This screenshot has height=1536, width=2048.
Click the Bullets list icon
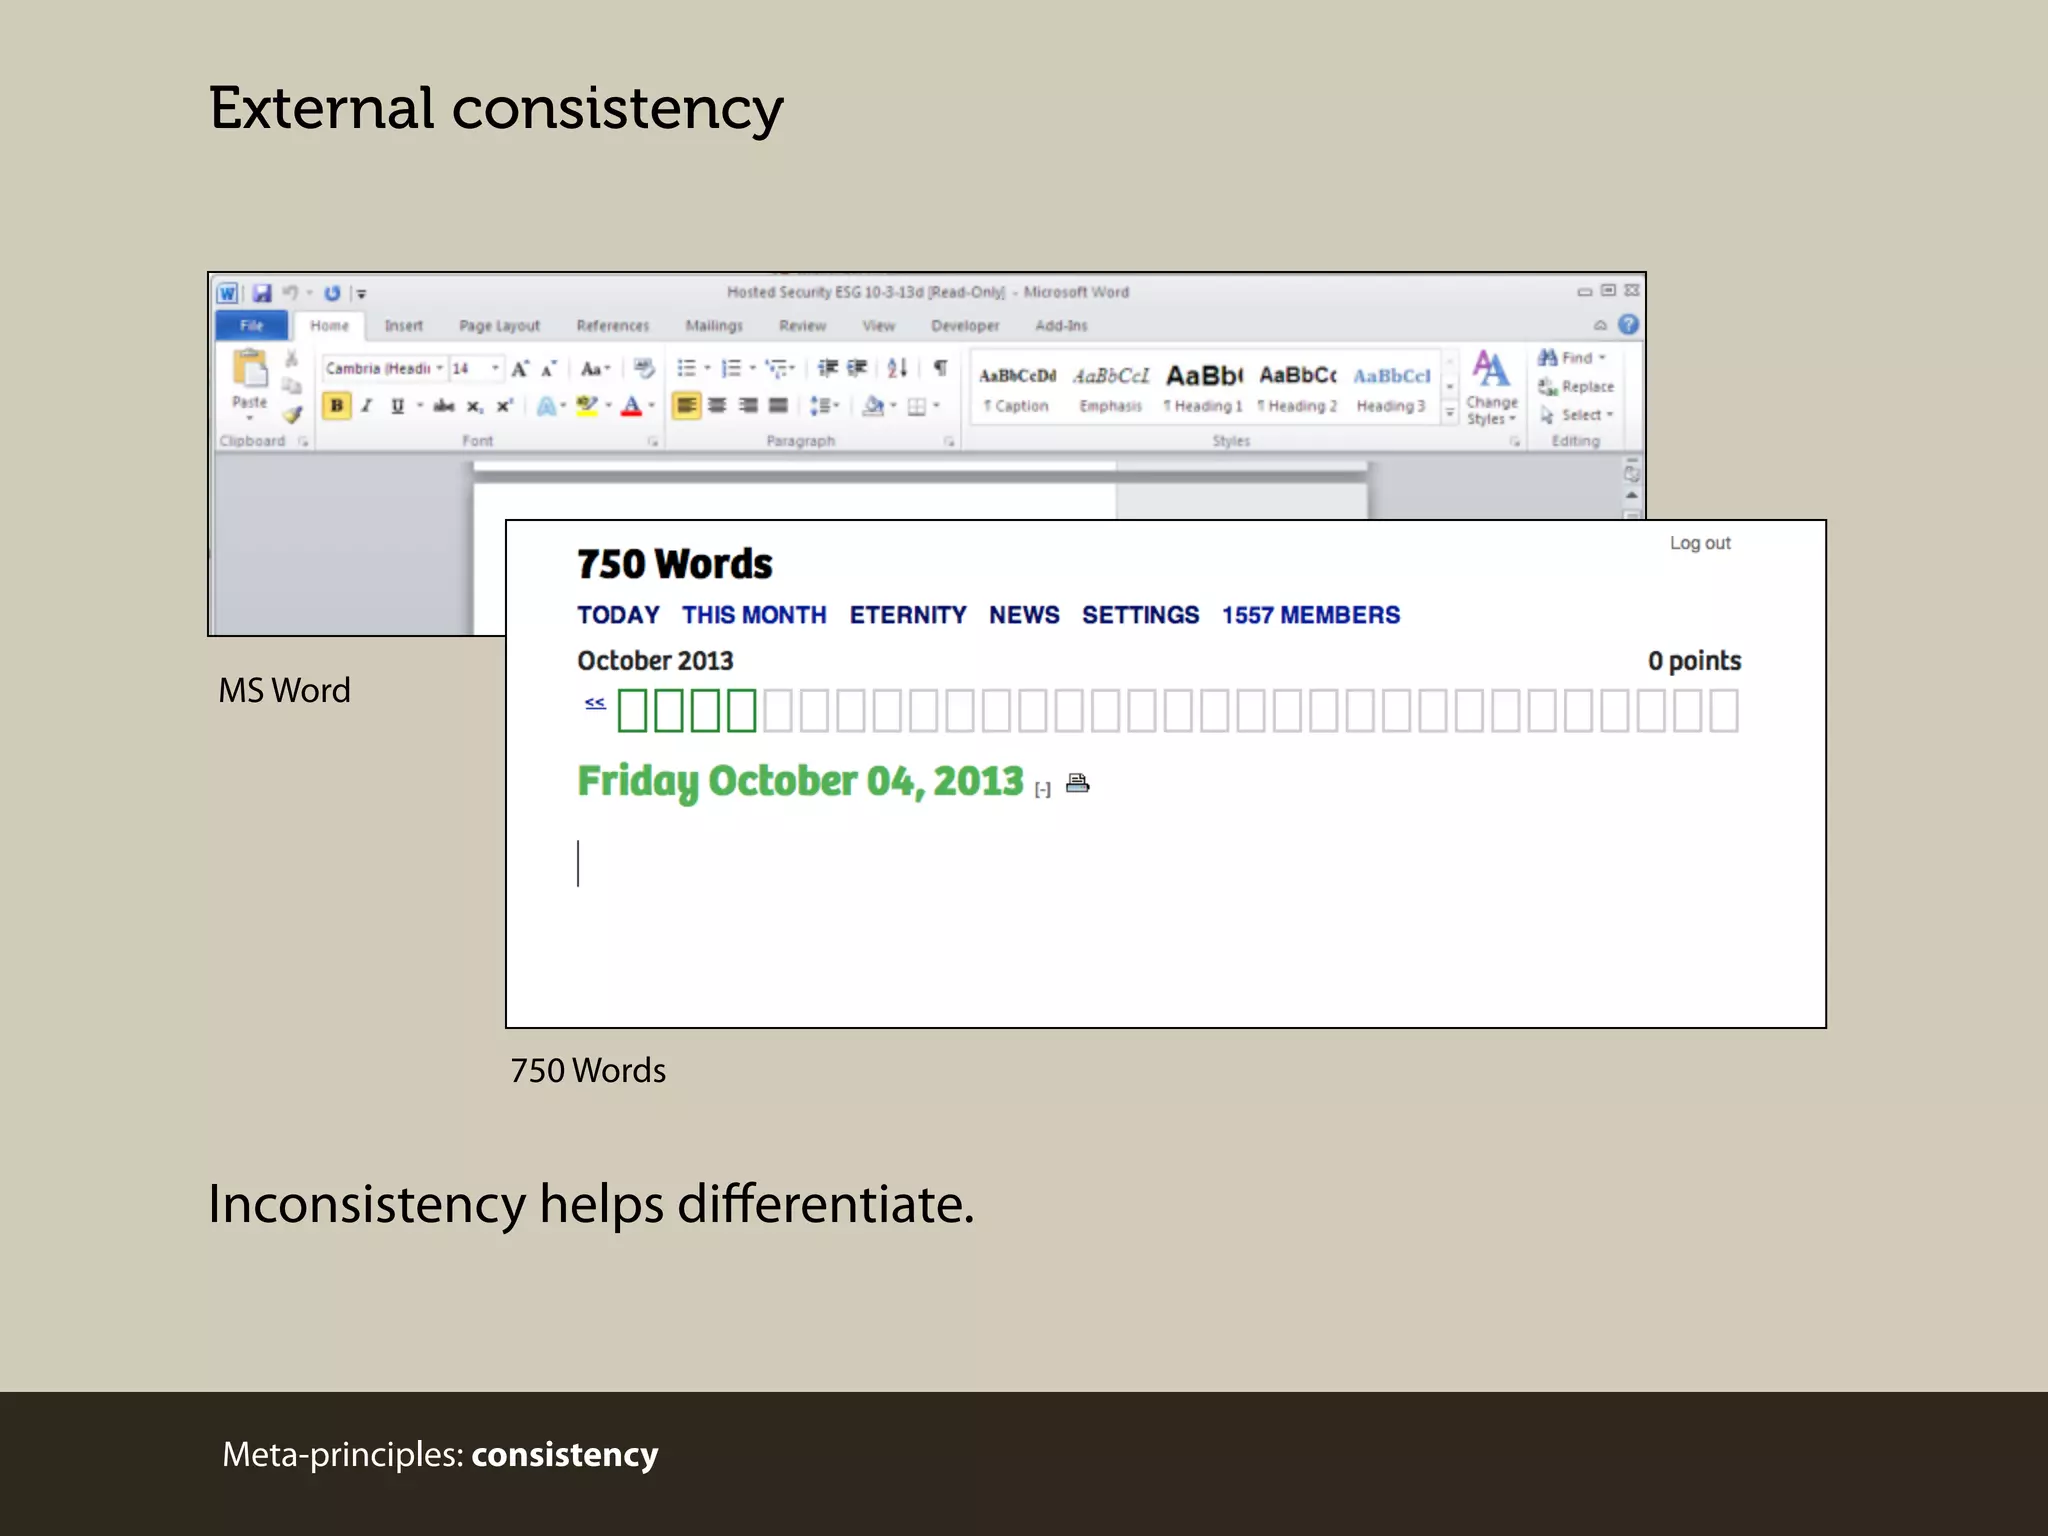click(x=686, y=368)
